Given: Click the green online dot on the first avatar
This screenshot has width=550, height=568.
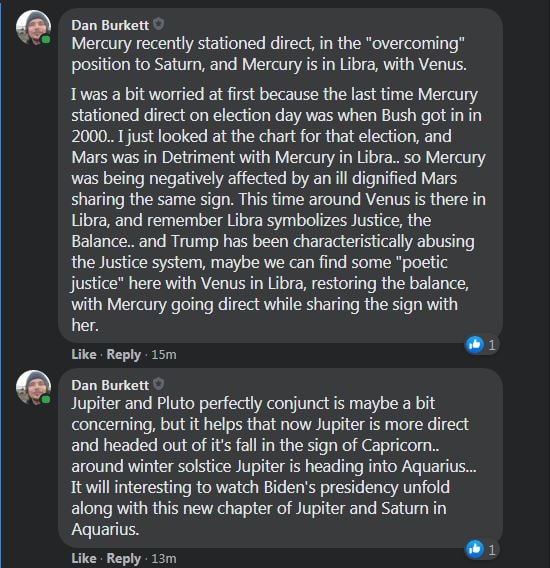Looking at the screenshot, I should coord(46,39).
